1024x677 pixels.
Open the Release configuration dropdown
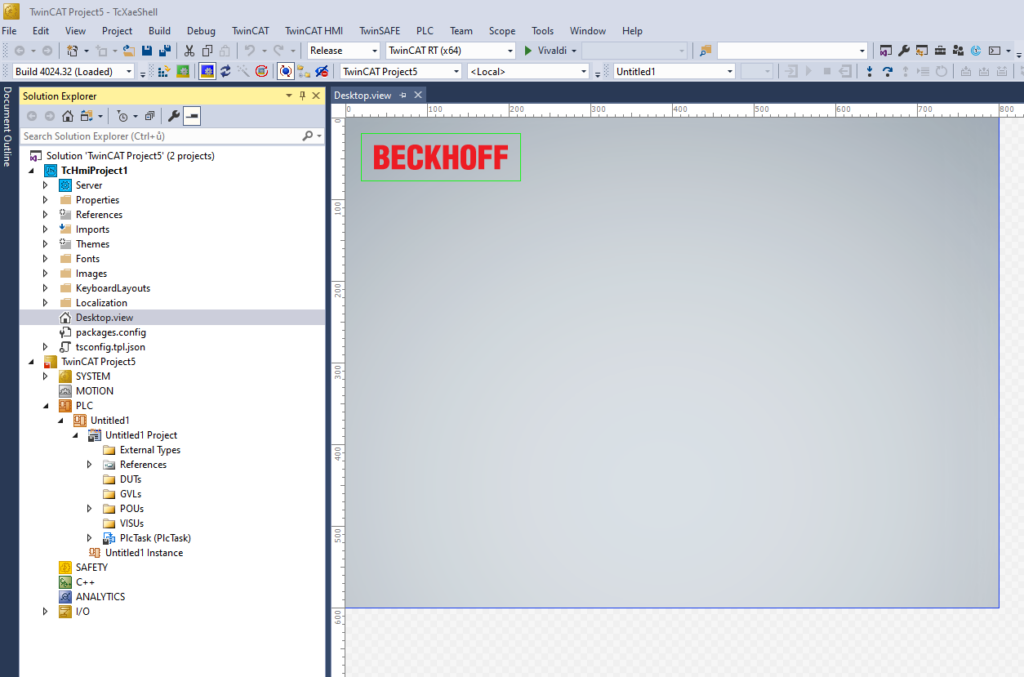pyautogui.click(x=343, y=50)
